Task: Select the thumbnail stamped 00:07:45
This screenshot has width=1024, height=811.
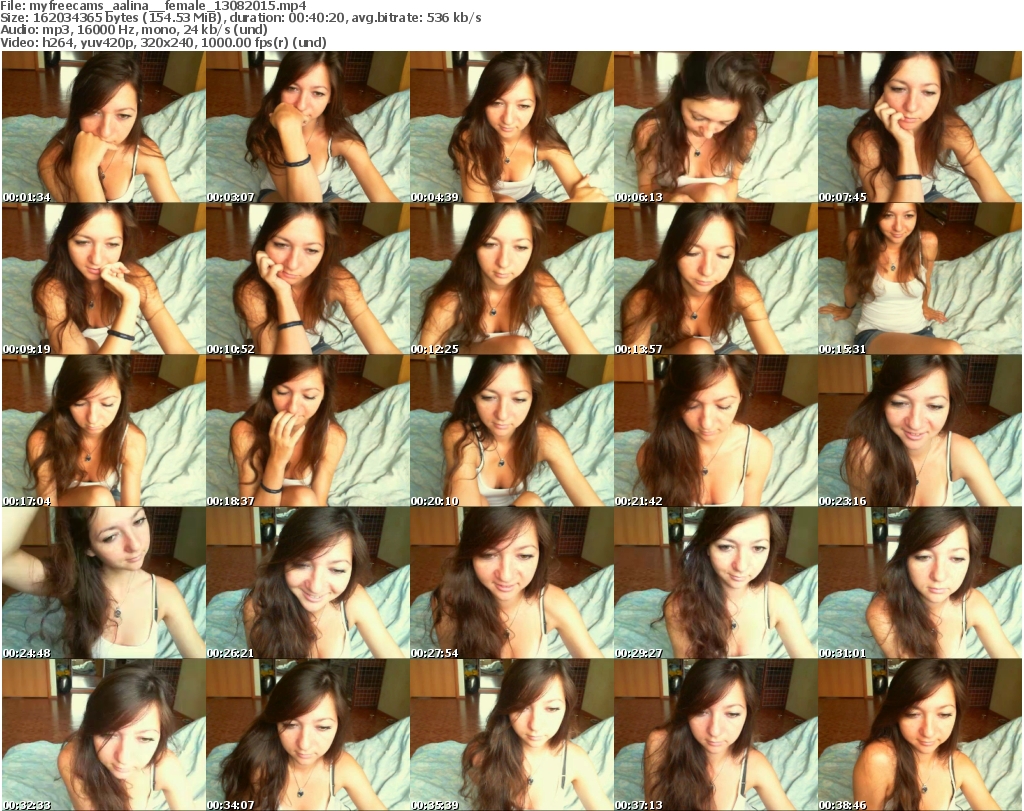Action: [920, 127]
